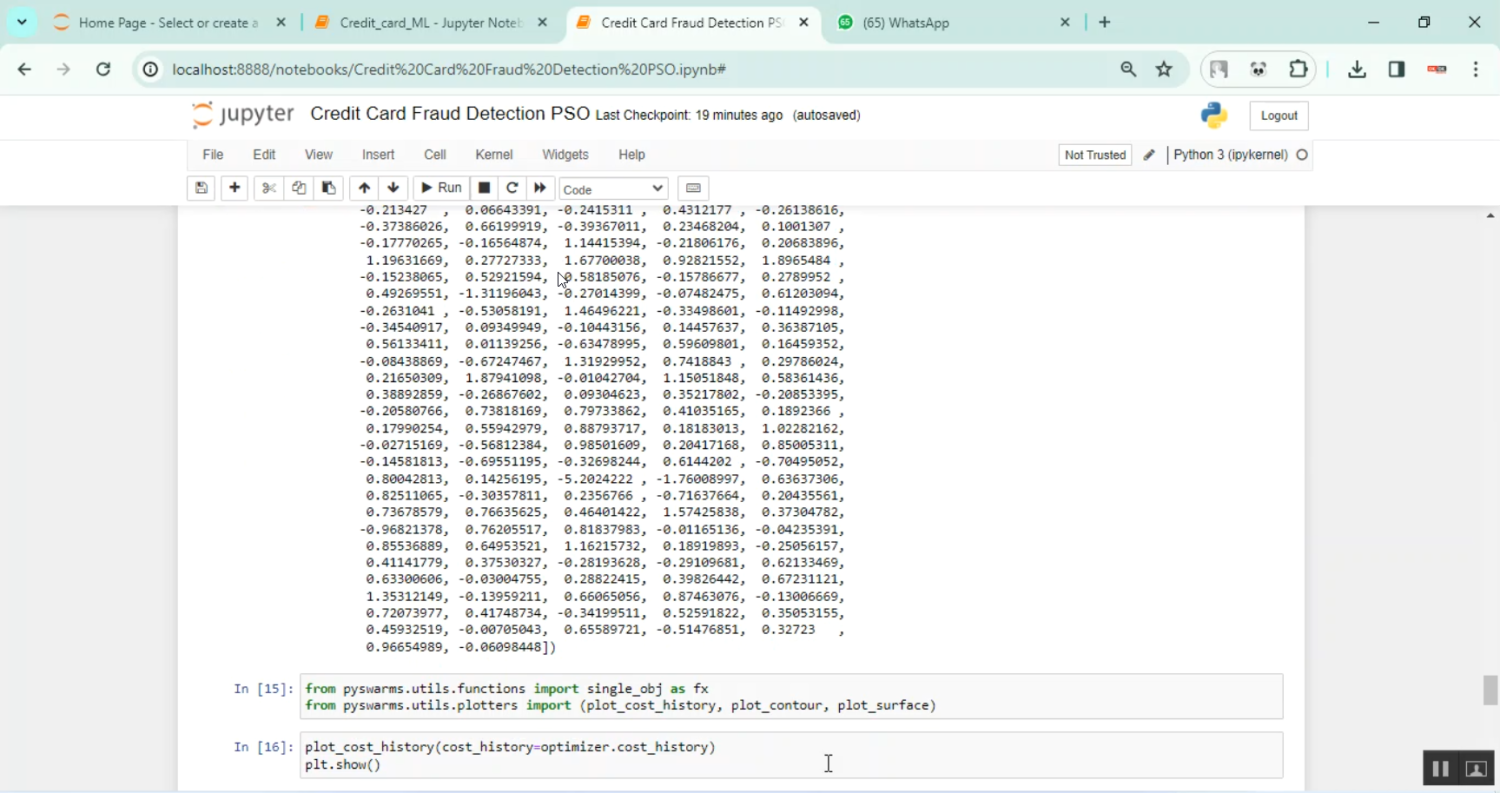The width and height of the screenshot is (1500, 793).
Task: Open the command palette keyboard icon
Action: (x=693, y=188)
